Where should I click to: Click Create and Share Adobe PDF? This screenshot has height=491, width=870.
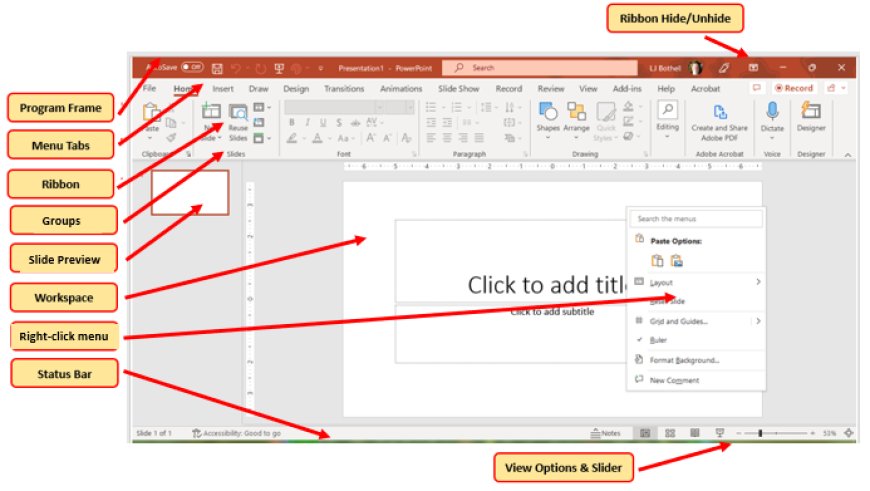(719, 118)
